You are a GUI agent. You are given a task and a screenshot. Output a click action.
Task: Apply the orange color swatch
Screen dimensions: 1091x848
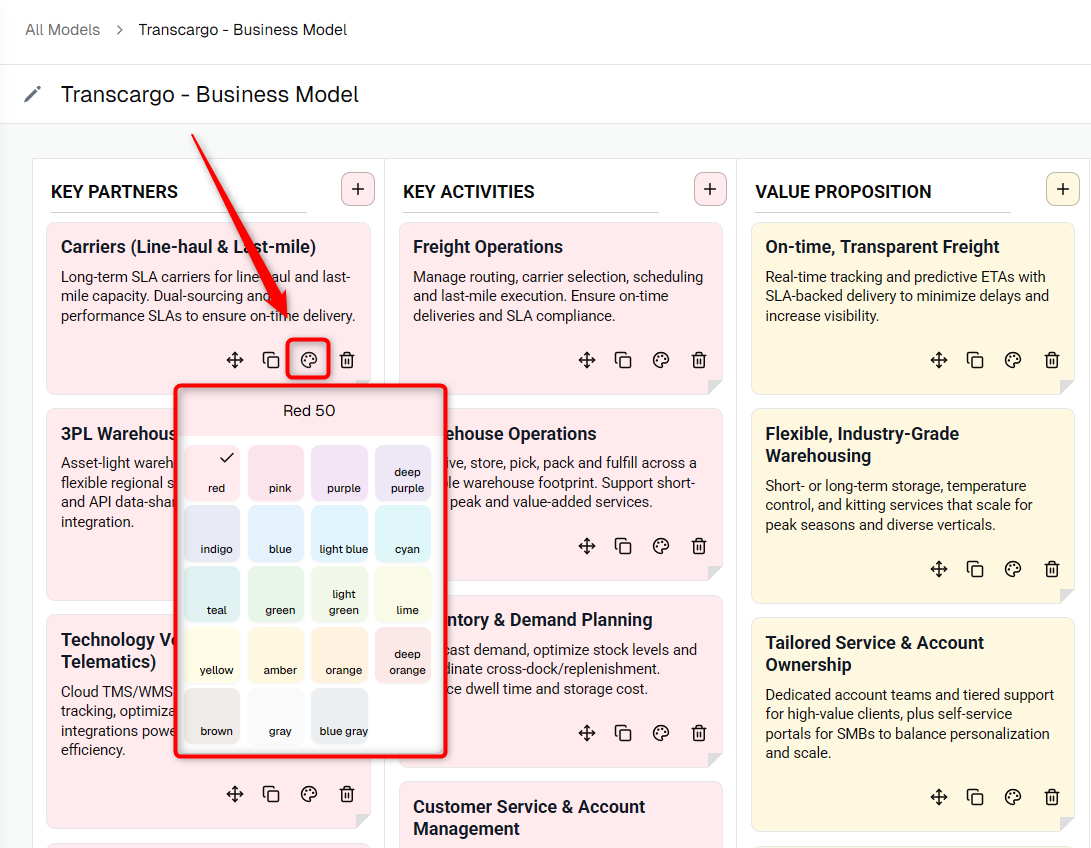(x=340, y=655)
